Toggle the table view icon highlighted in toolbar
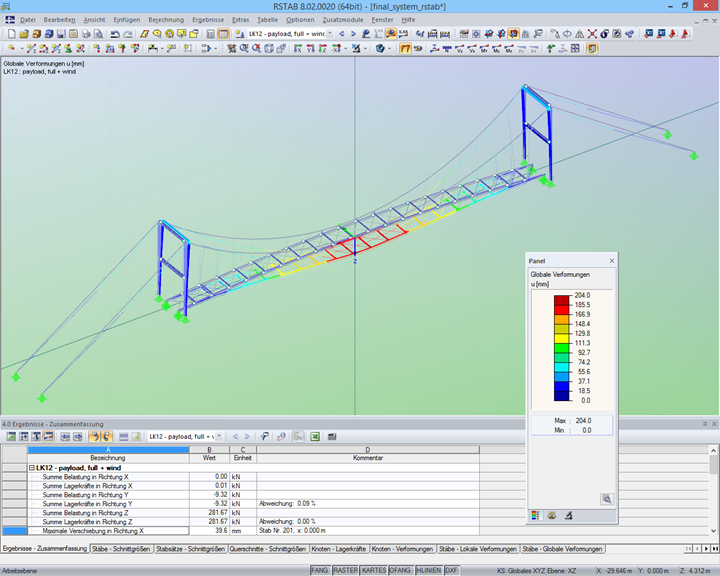The height and width of the screenshot is (576, 720). (x=223, y=34)
